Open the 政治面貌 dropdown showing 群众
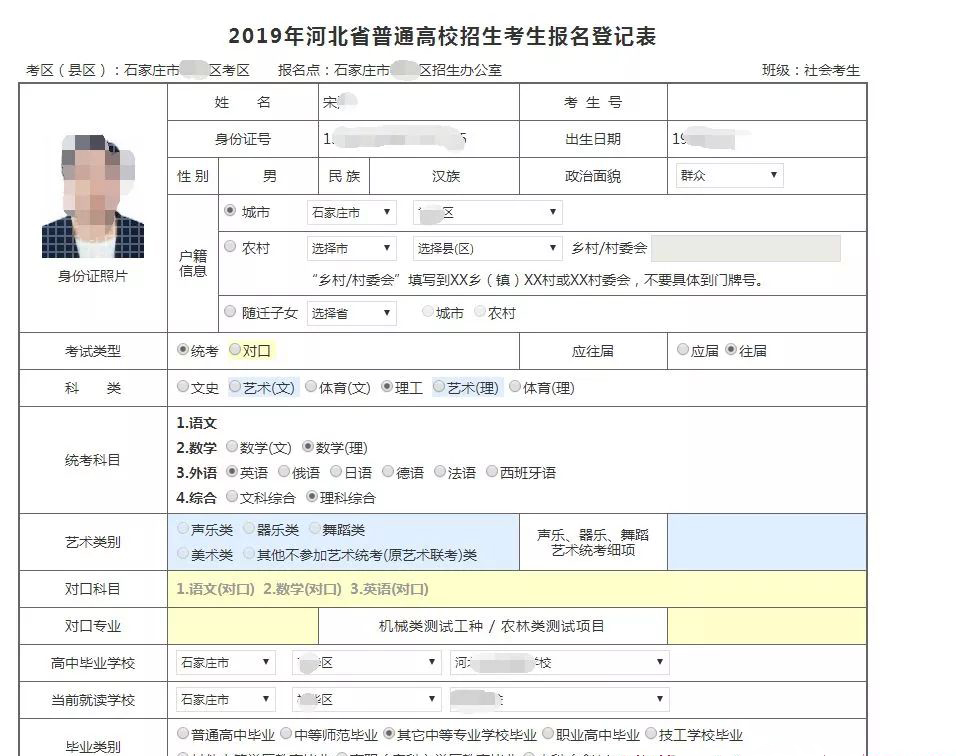956x756 pixels. click(729, 175)
